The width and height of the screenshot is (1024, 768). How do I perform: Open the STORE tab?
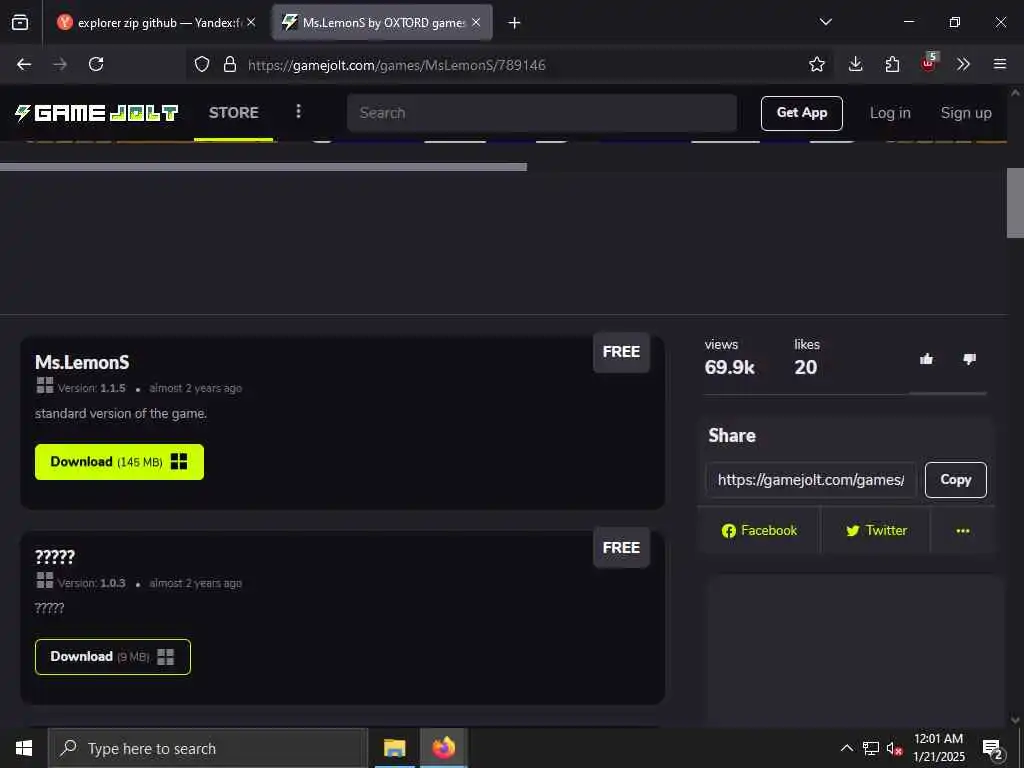(x=233, y=113)
